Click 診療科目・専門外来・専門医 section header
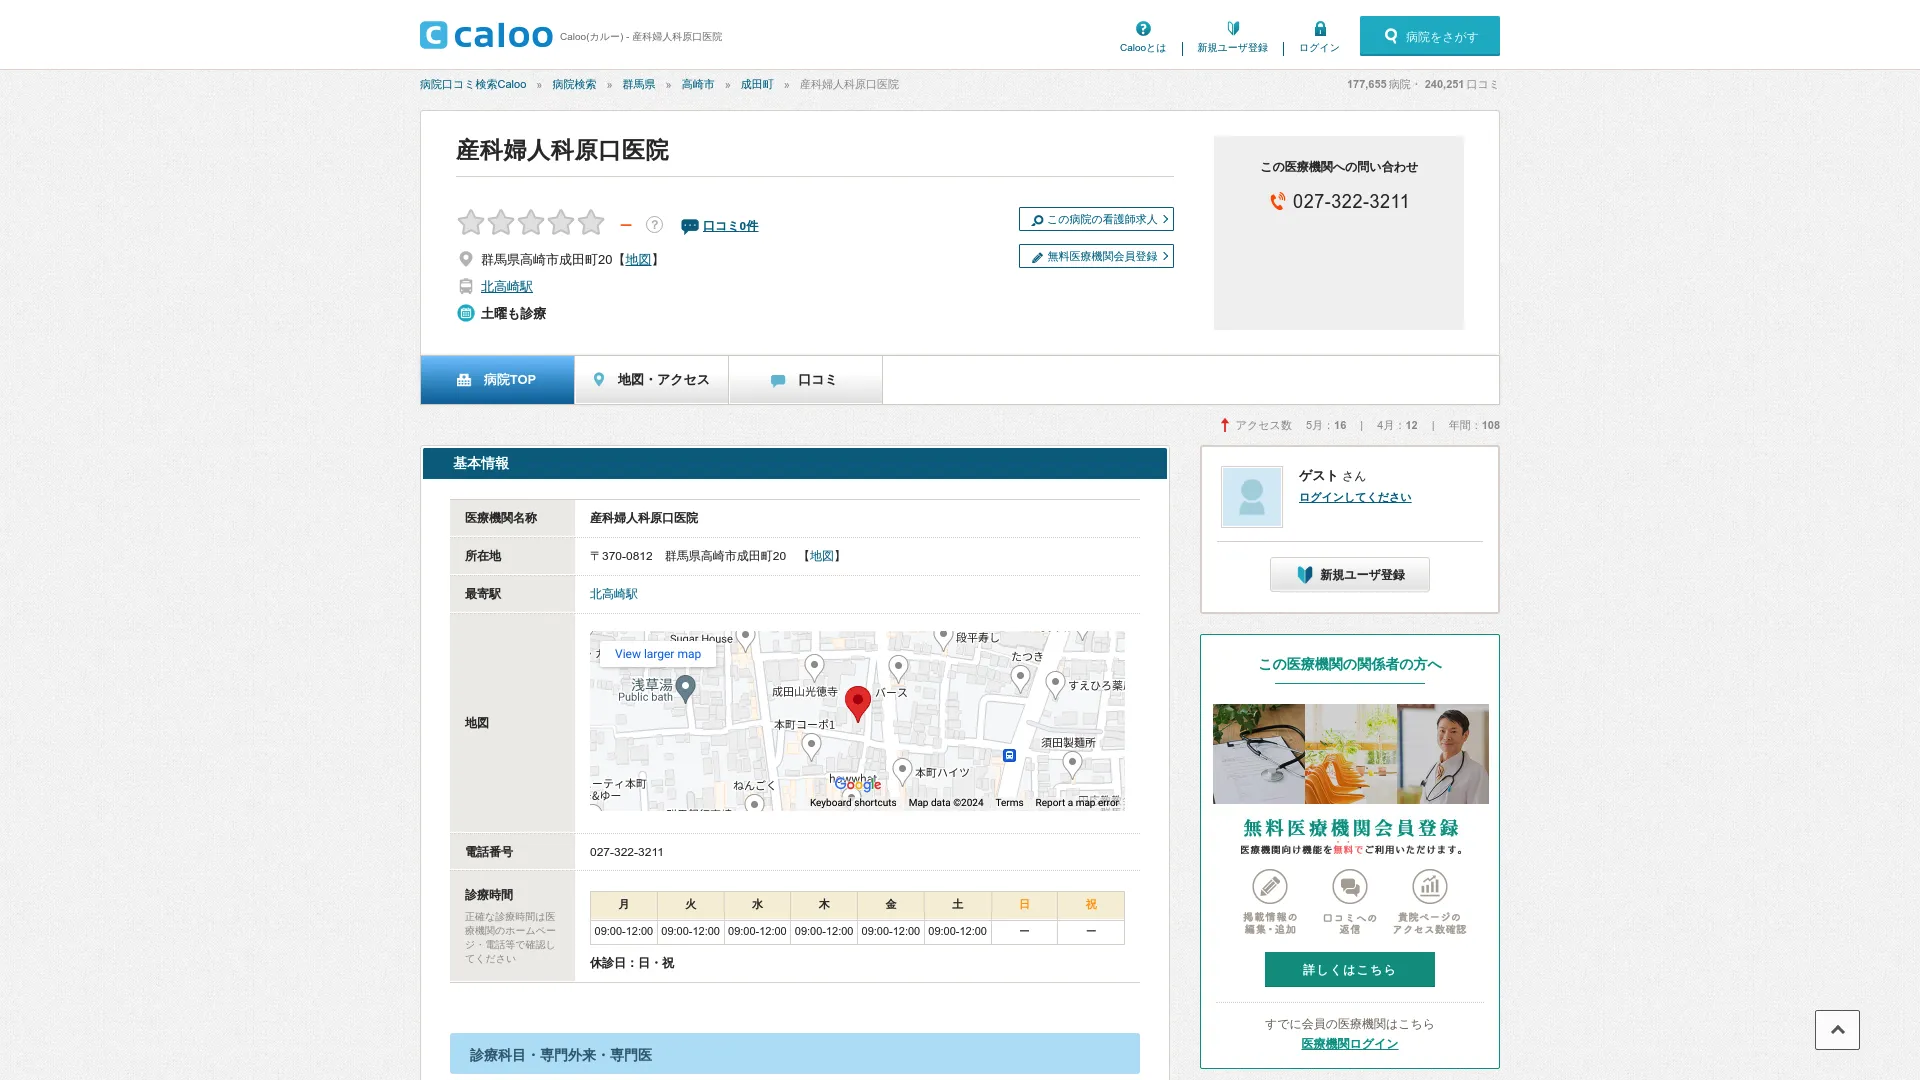The image size is (1920, 1080). pos(794,1054)
